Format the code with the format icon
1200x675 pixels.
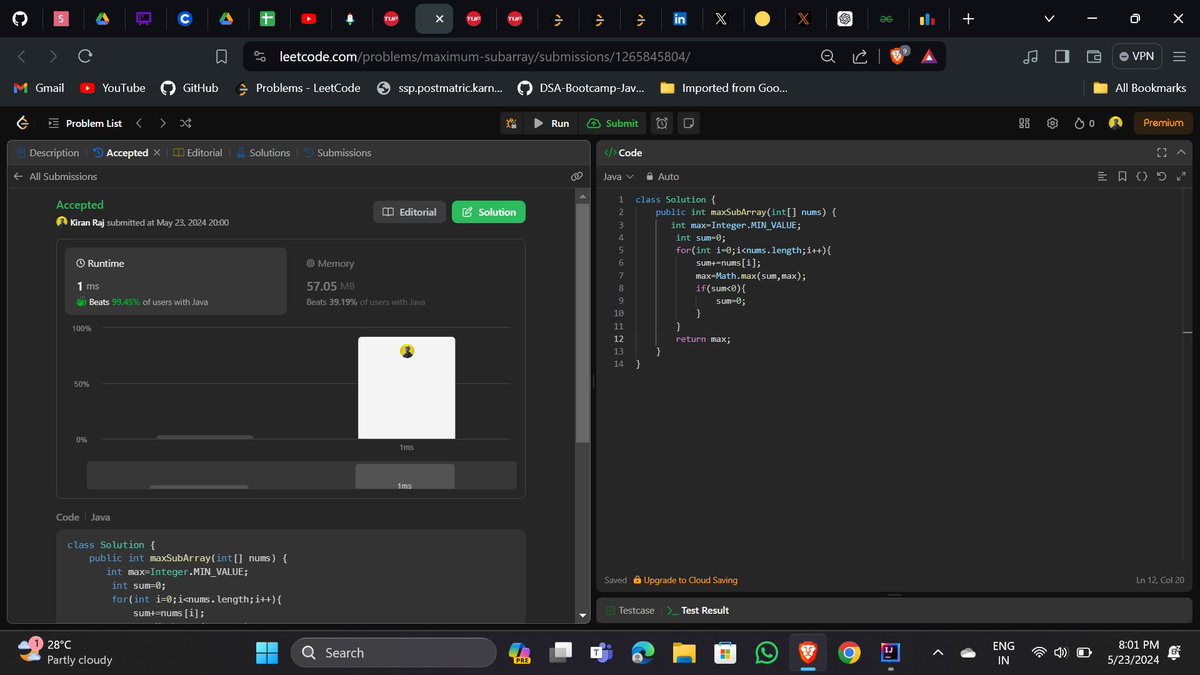pyautogui.click(x=1103, y=176)
